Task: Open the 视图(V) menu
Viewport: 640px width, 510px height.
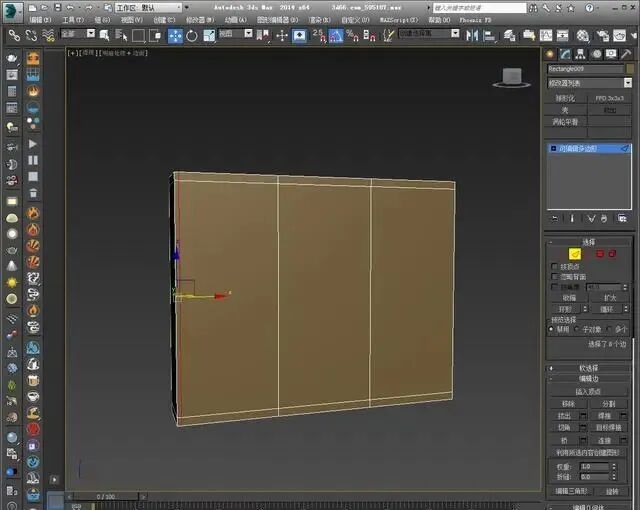Action: tap(131, 20)
